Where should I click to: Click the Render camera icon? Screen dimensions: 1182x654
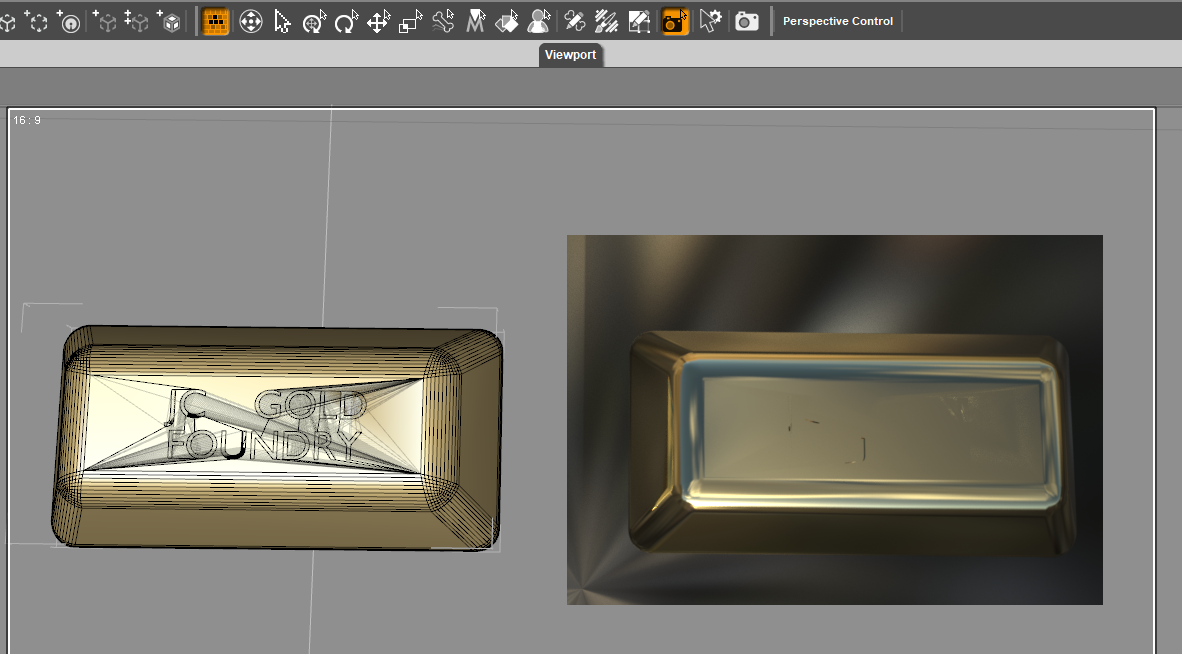point(746,22)
